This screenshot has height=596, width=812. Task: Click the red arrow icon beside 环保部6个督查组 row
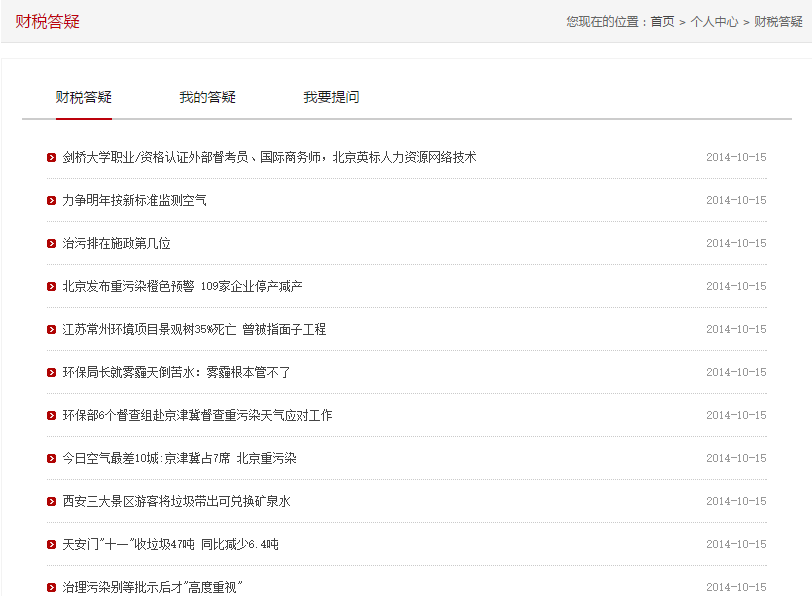tap(51, 415)
